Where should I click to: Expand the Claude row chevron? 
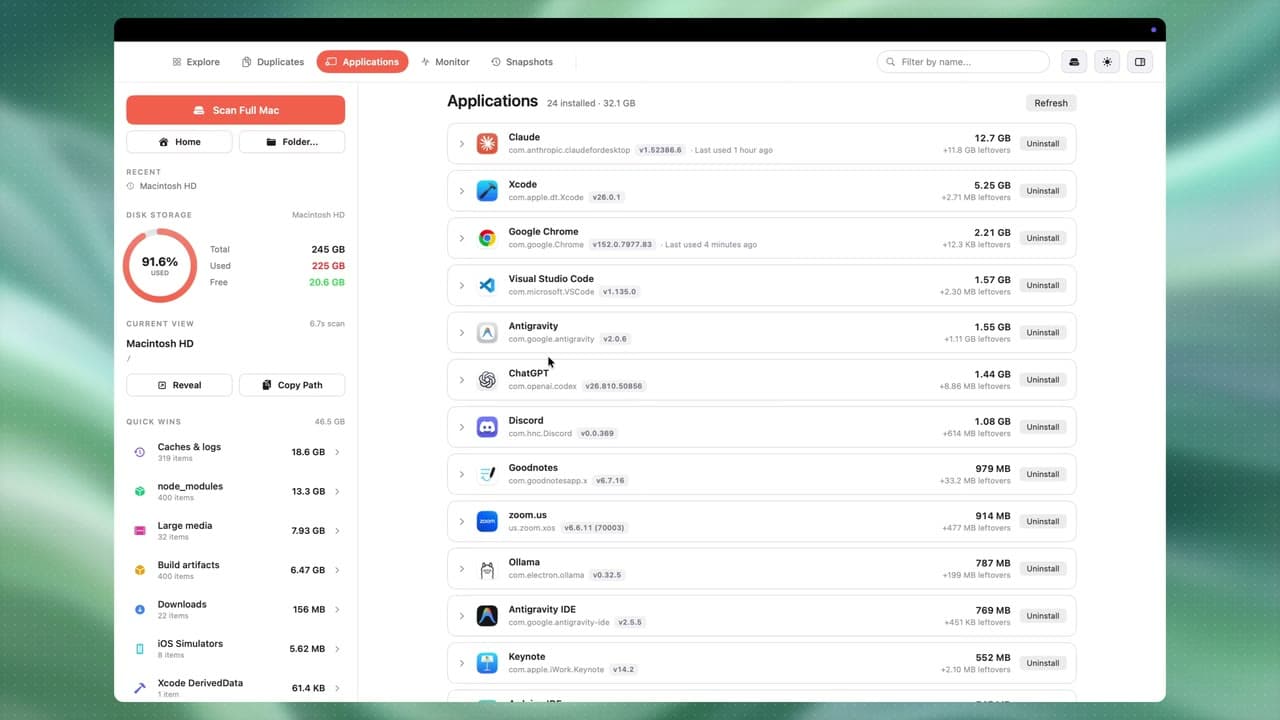pos(462,144)
